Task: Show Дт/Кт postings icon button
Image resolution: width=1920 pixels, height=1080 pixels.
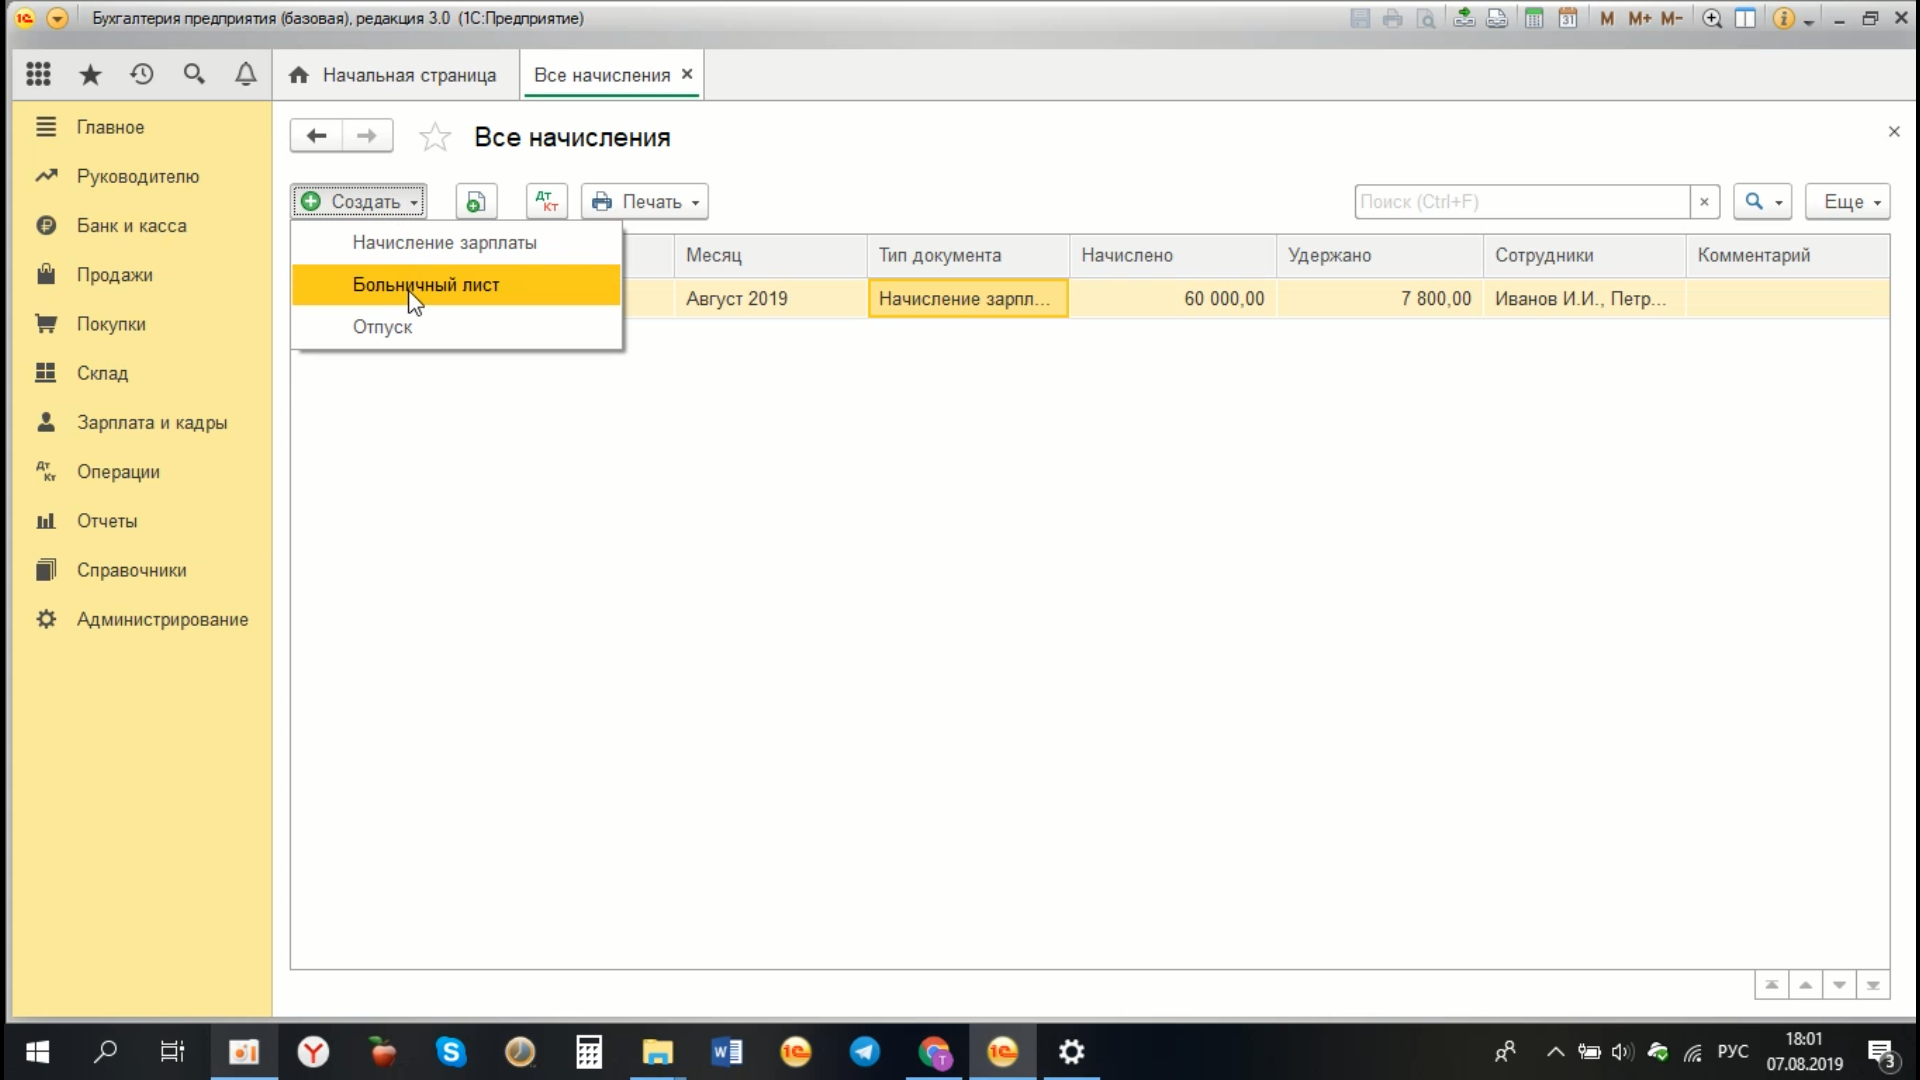Action: pos(546,201)
